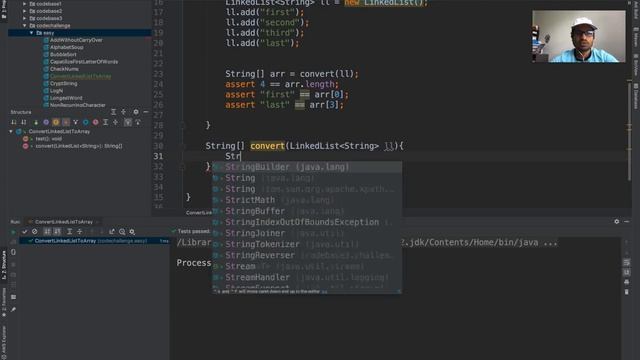Choose StringJoiner completion suggestion

click(x=306, y=233)
